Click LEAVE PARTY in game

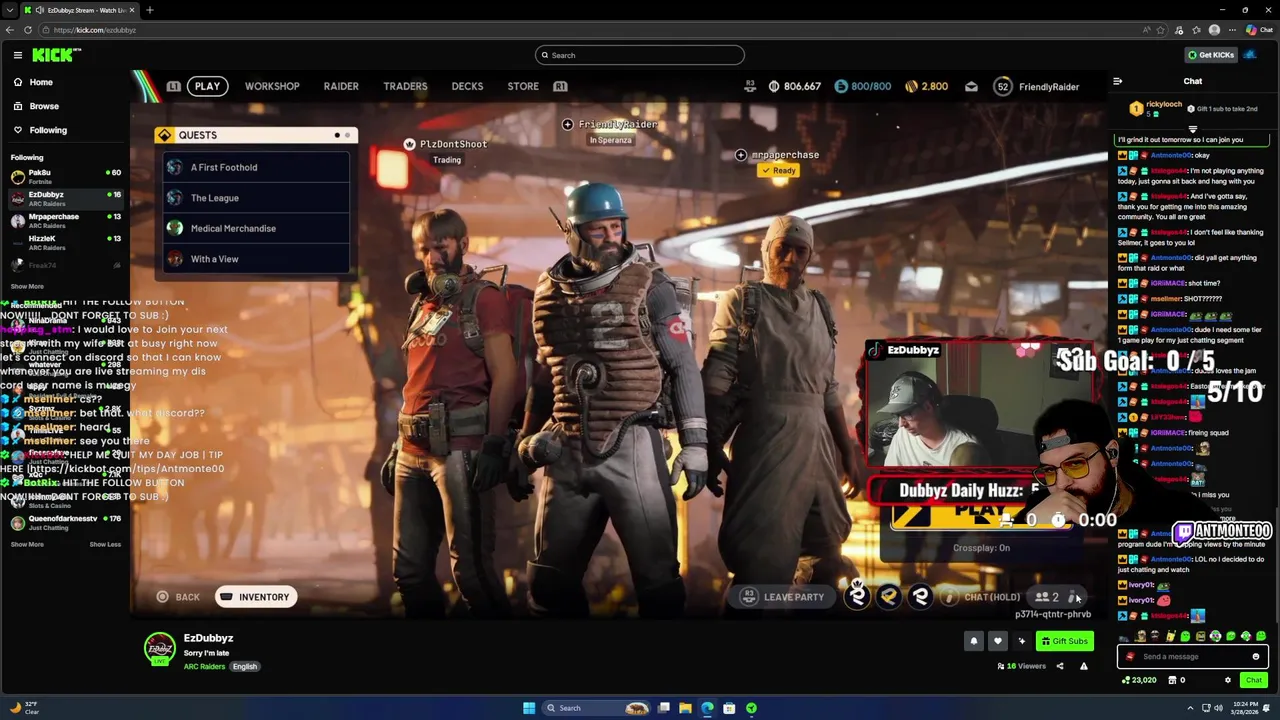[783, 597]
